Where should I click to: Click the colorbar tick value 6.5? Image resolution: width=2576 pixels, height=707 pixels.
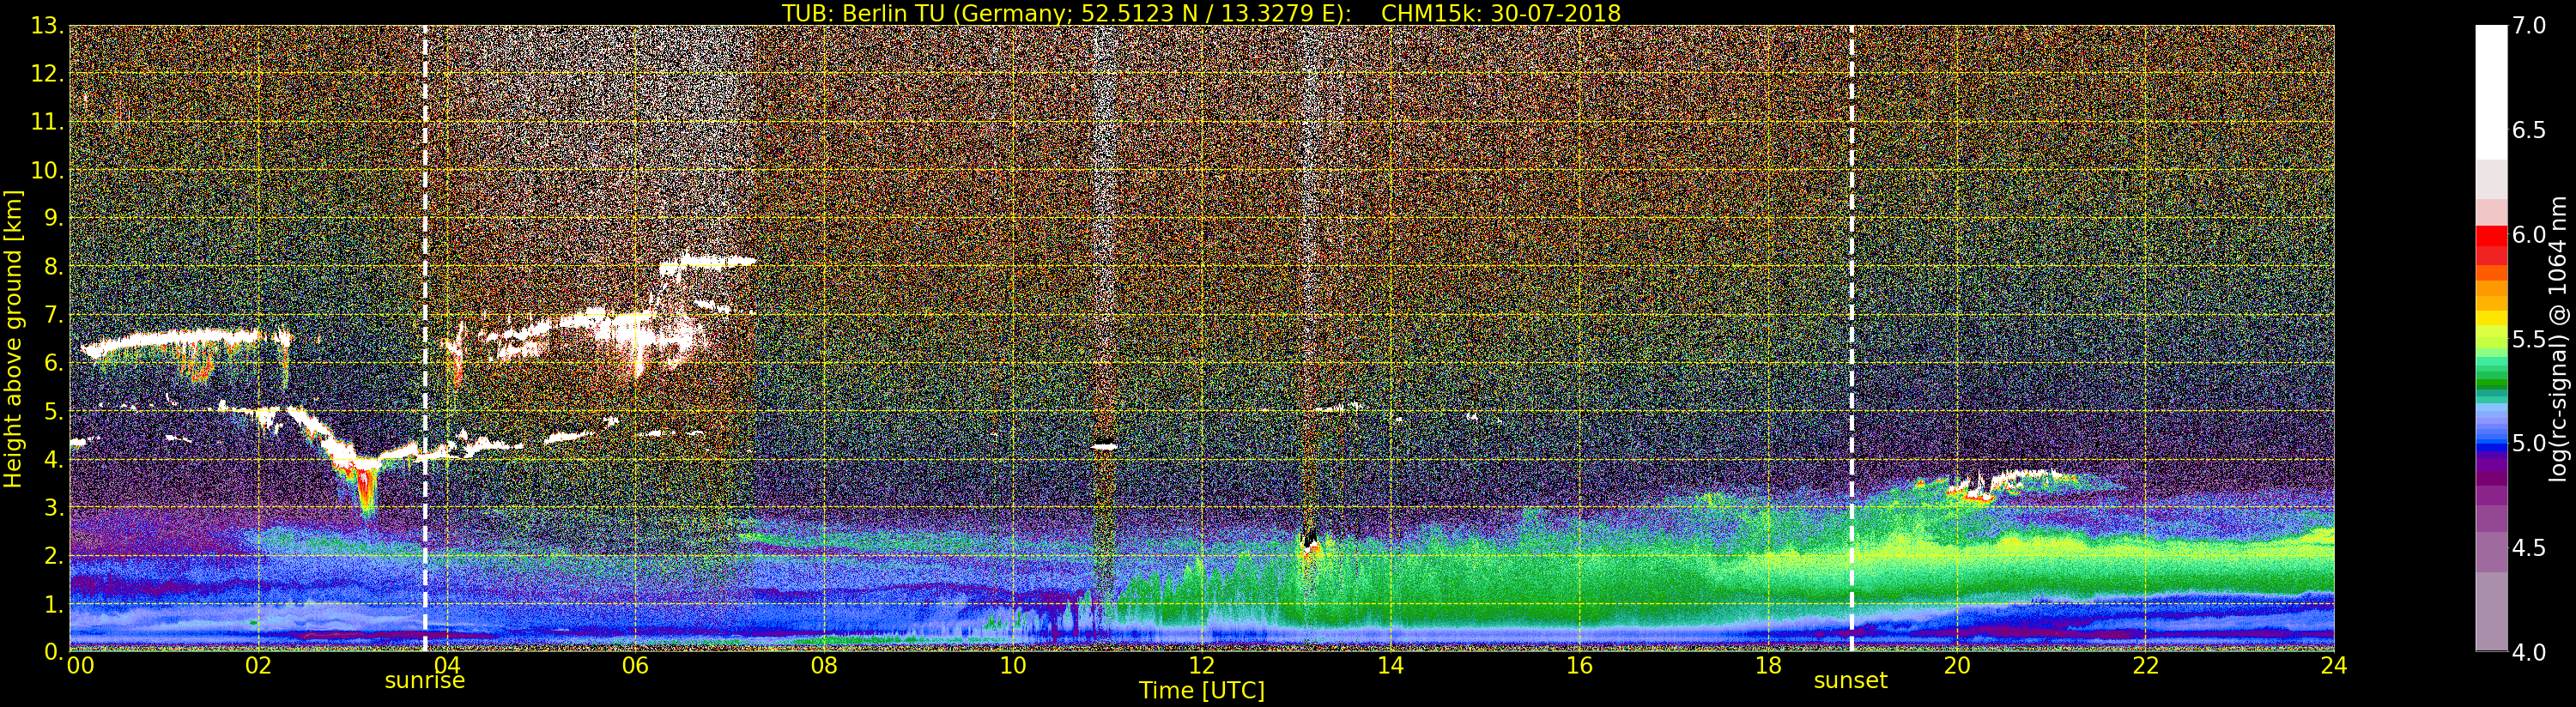pos(2528,130)
